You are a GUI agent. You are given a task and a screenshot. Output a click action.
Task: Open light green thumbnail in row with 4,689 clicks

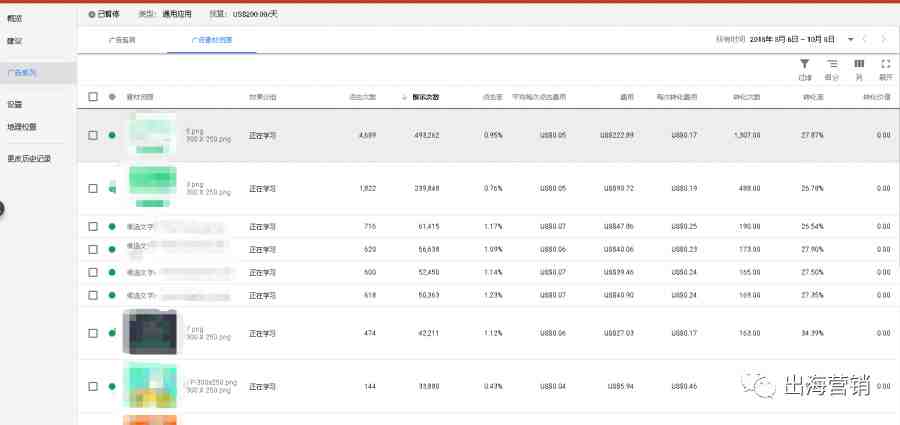tap(151, 134)
